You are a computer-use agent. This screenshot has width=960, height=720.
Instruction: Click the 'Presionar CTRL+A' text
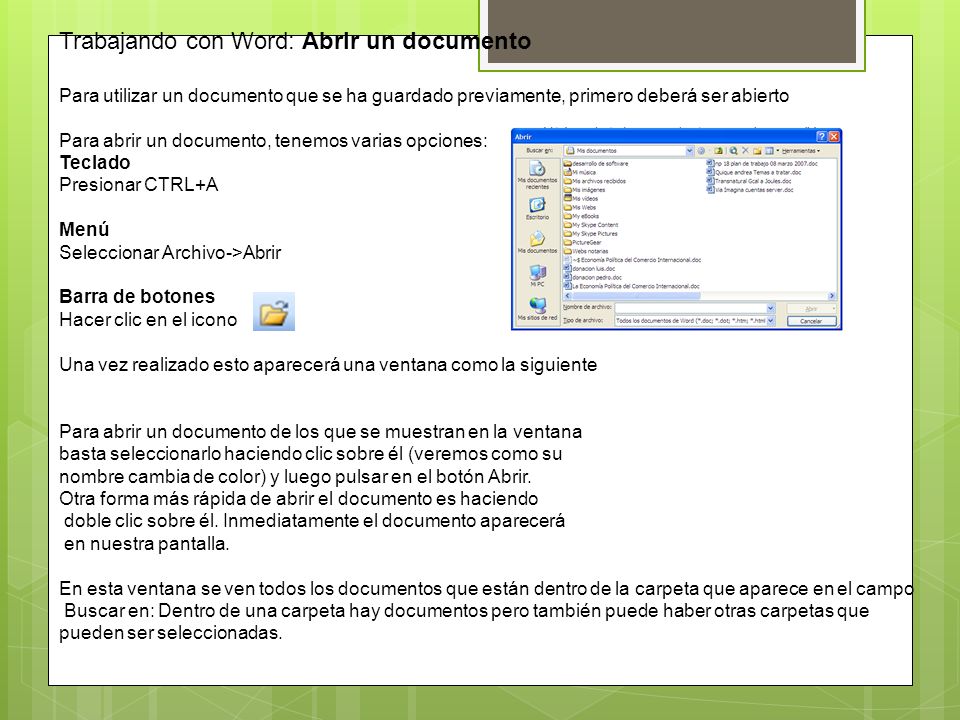coord(139,184)
